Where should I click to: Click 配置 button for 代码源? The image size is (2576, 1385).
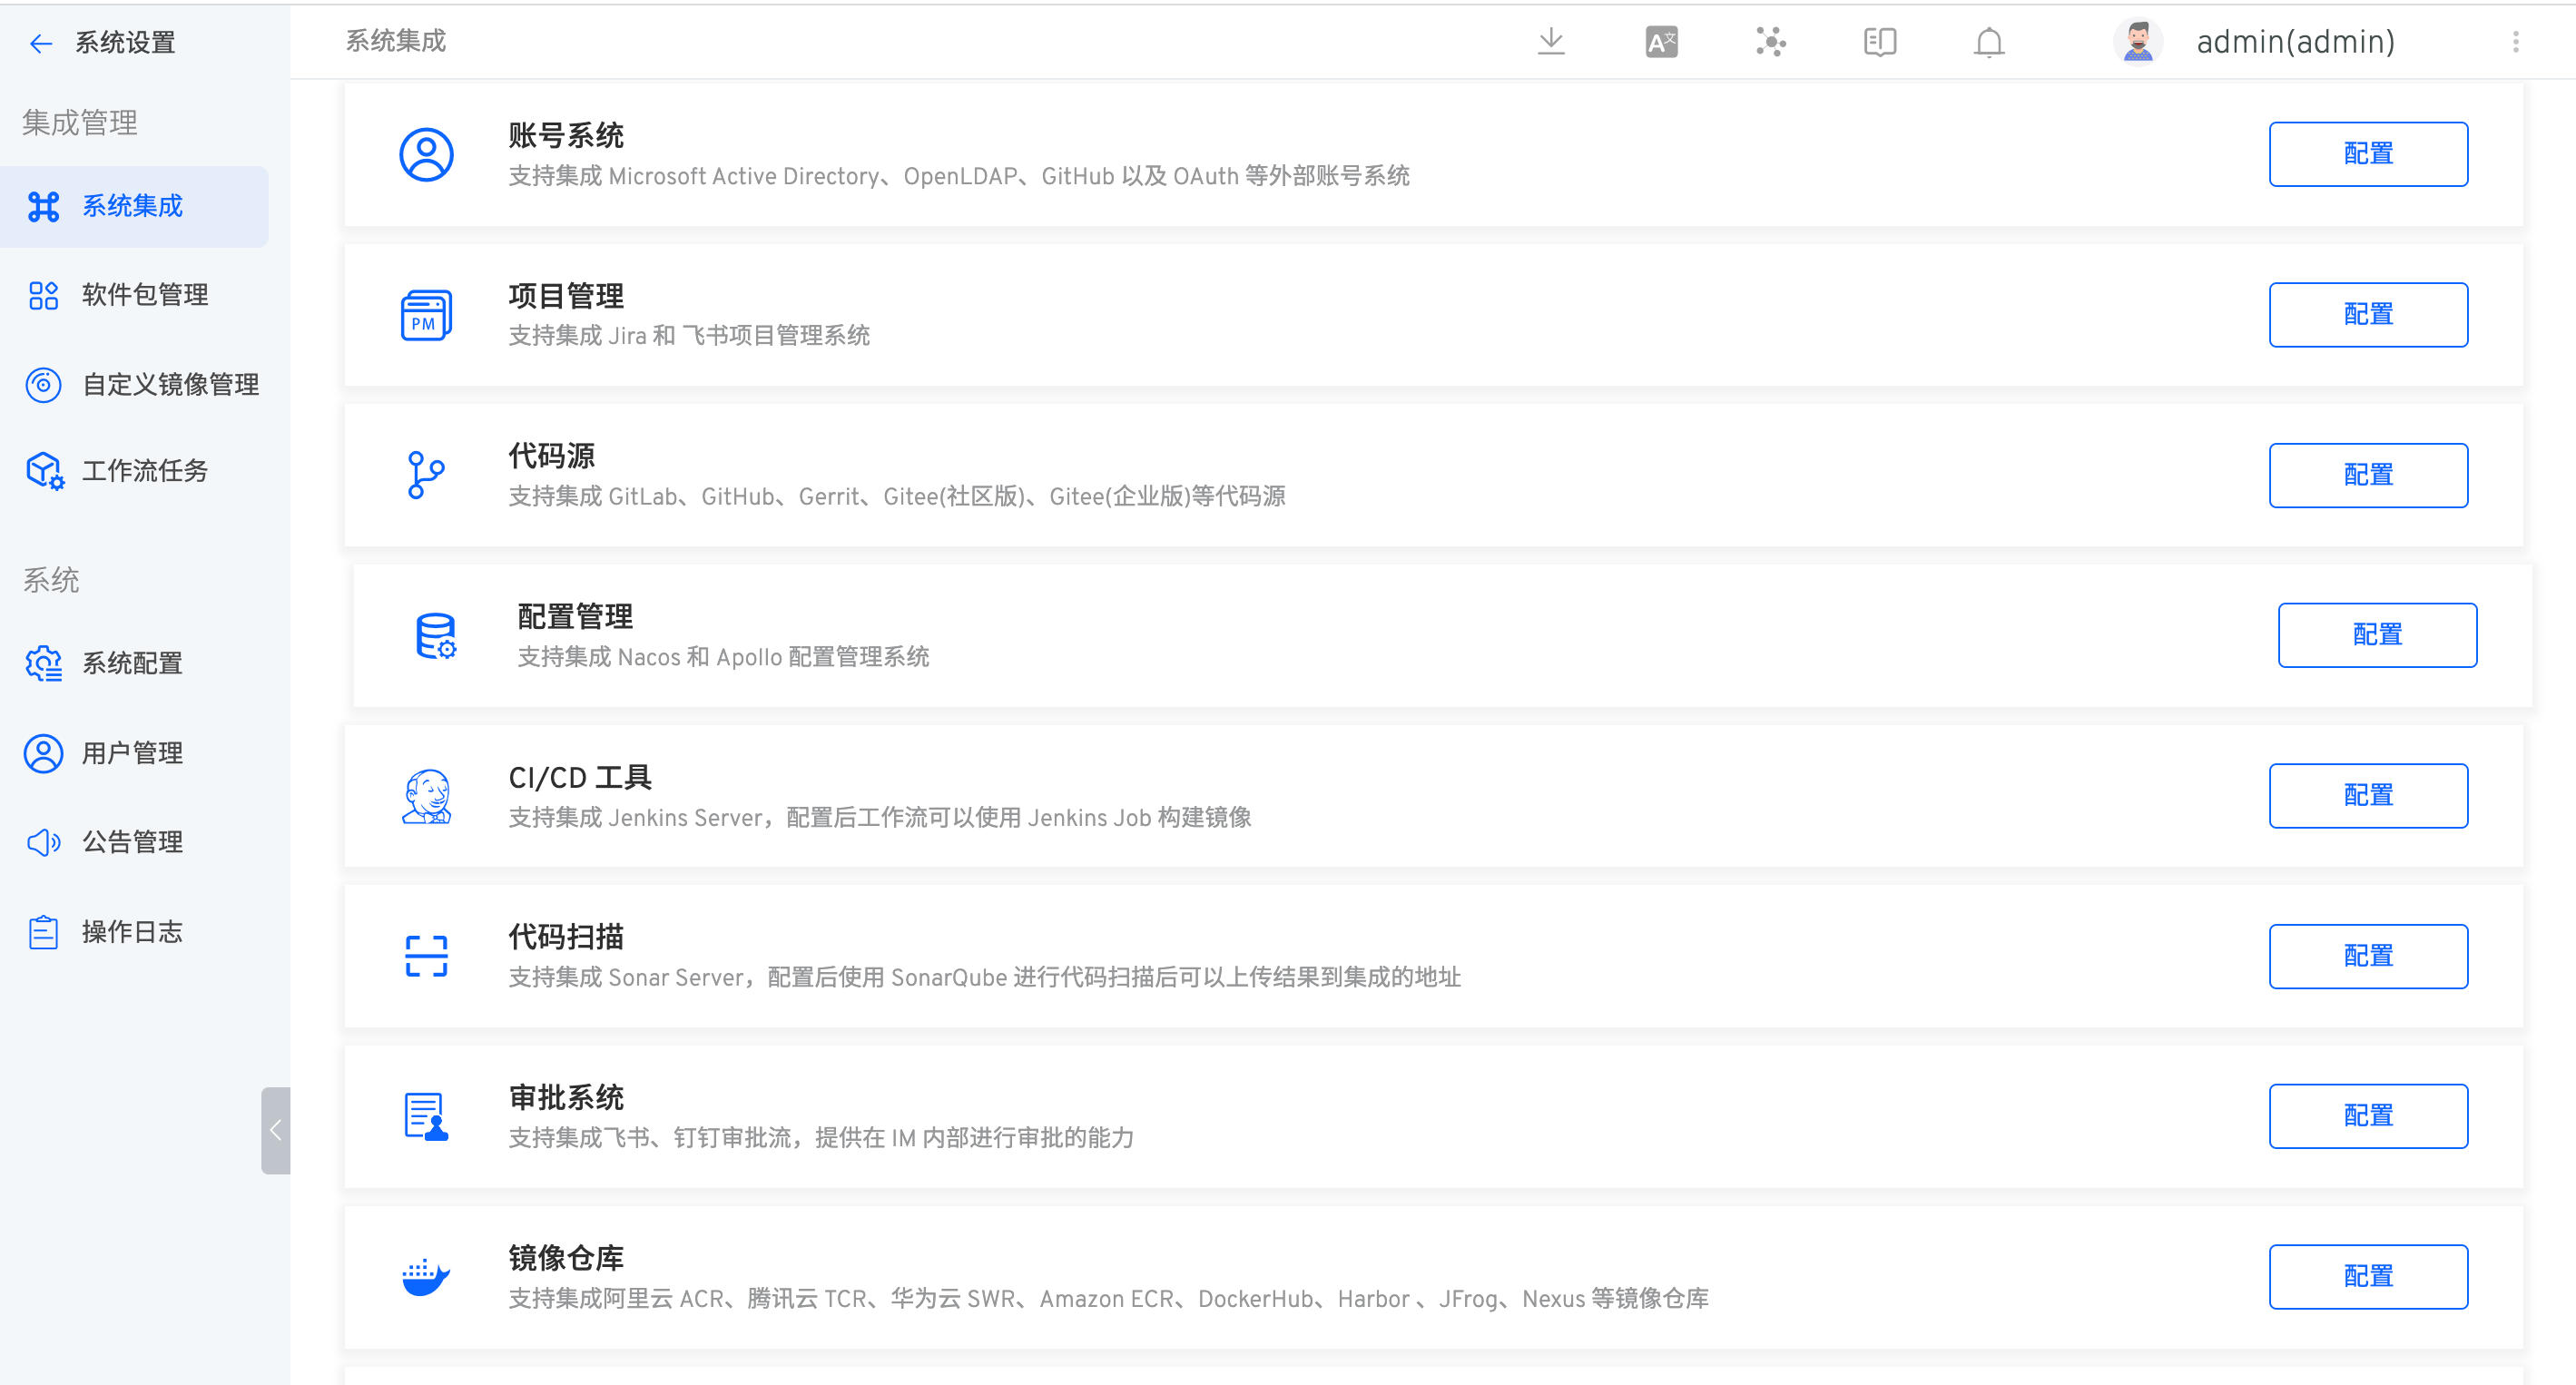click(2368, 475)
